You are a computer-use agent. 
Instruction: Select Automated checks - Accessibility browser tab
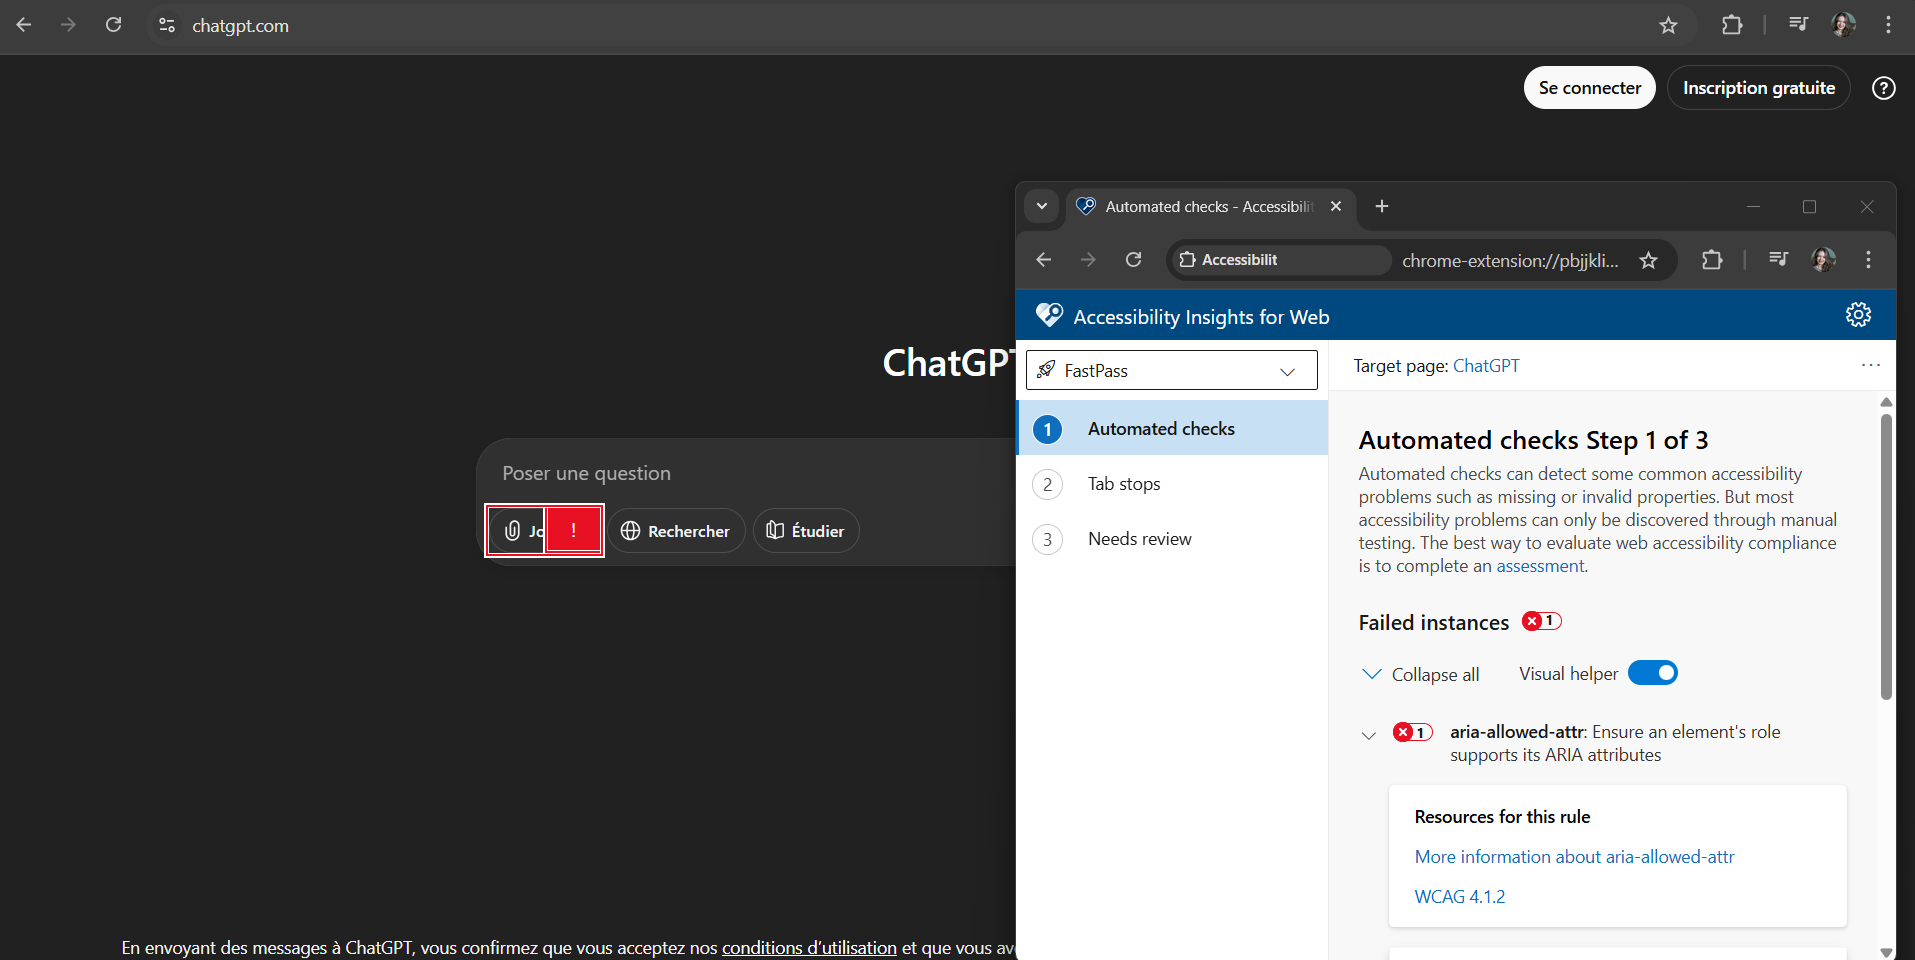pos(1208,206)
